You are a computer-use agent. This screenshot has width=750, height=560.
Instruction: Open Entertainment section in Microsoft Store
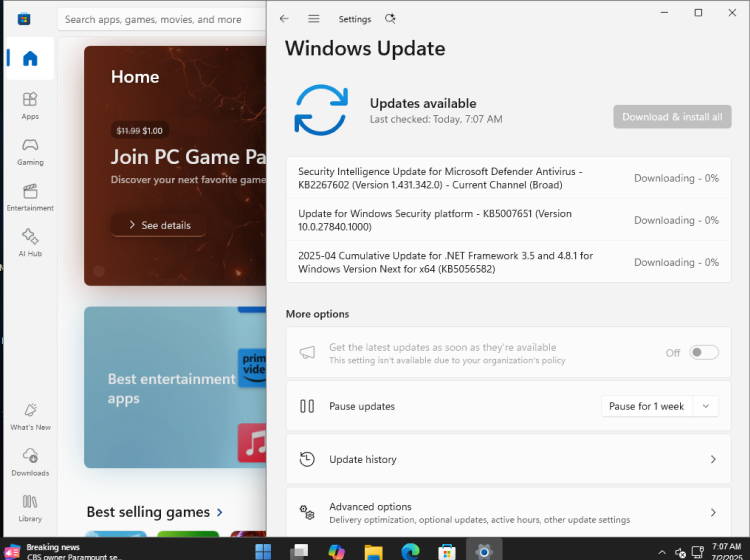(x=30, y=198)
